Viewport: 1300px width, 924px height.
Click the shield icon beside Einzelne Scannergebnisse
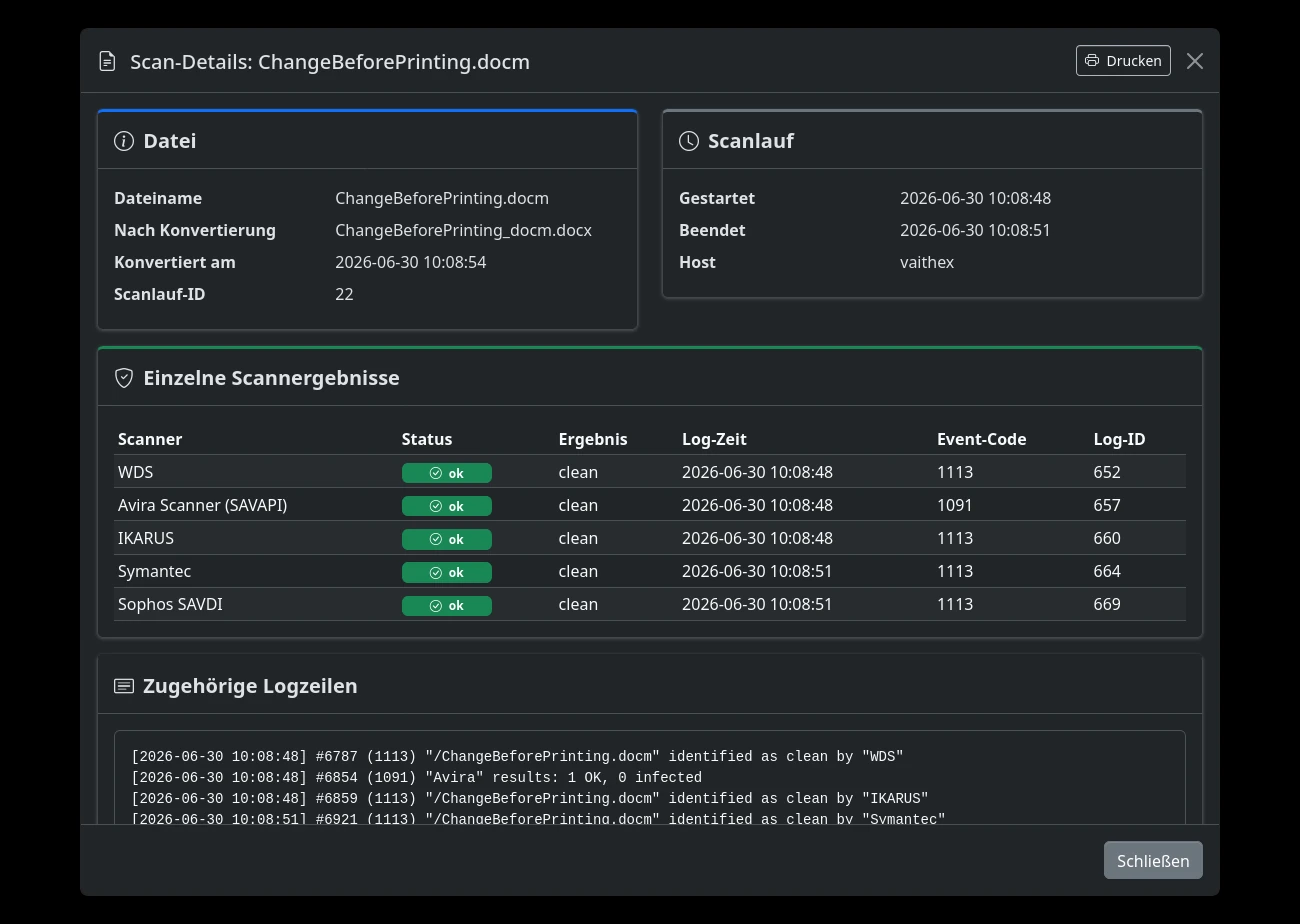pos(124,378)
